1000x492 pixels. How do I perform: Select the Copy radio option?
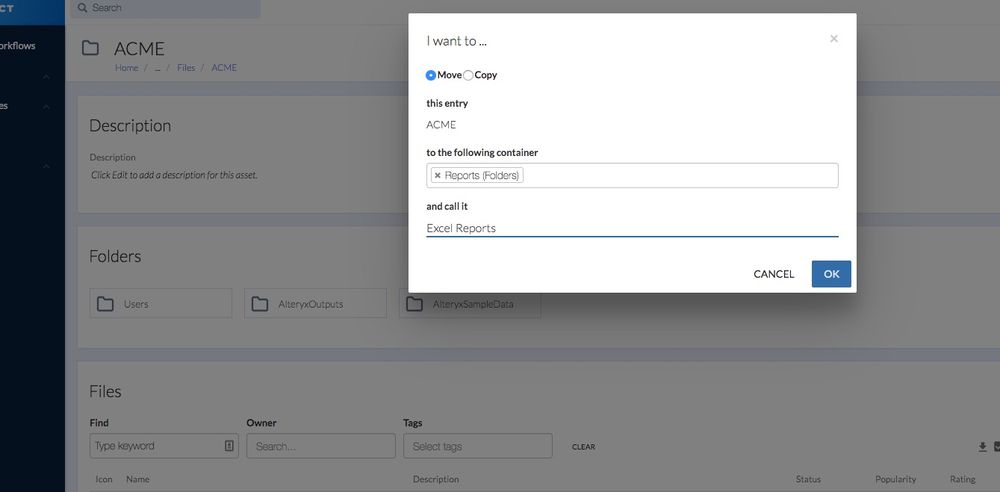click(468, 75)
